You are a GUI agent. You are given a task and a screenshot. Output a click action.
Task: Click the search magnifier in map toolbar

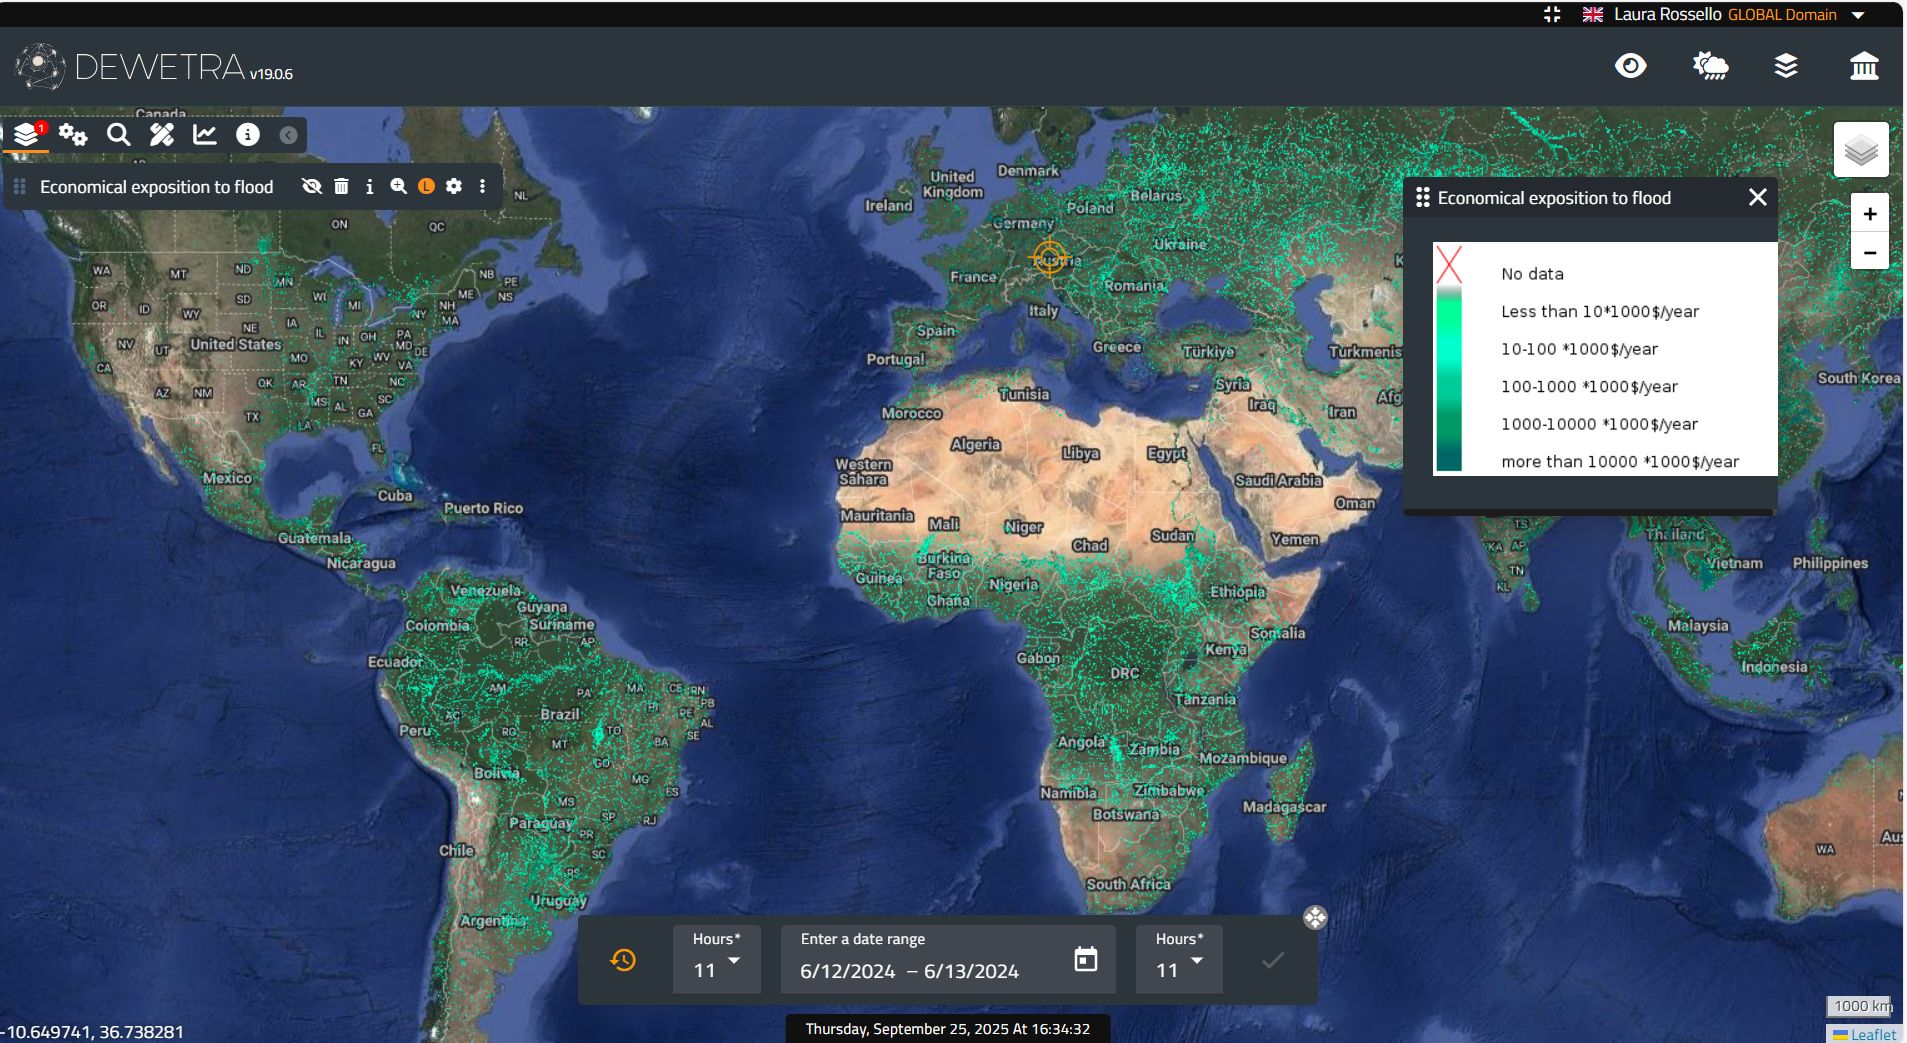[x=119, y=135]
